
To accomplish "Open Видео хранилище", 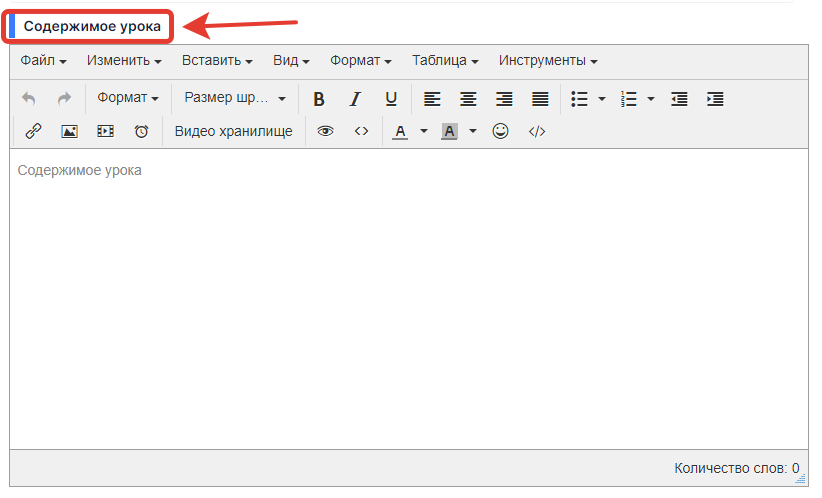I will (233, 131).
